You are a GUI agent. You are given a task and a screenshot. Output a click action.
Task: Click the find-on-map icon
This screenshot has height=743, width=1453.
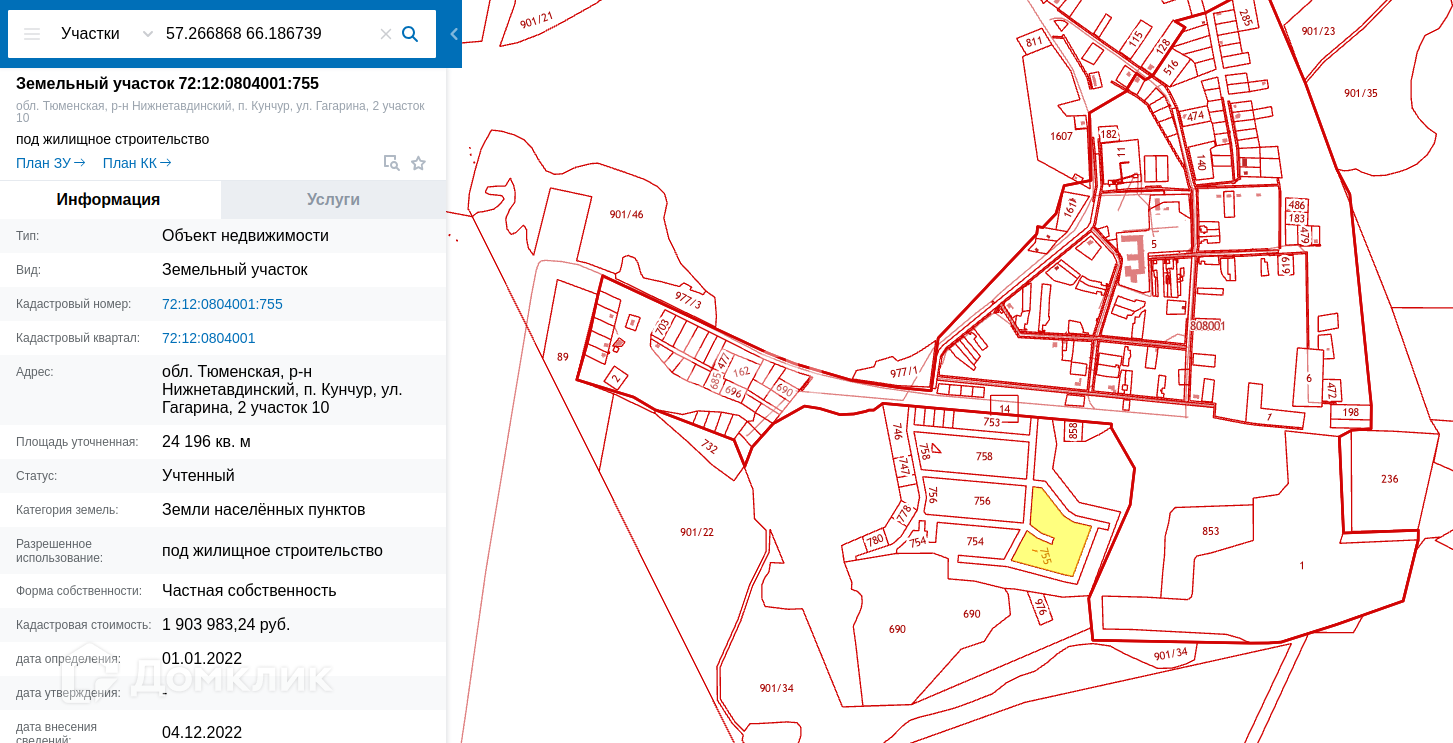pyautogui.click(x=391, y=163)
